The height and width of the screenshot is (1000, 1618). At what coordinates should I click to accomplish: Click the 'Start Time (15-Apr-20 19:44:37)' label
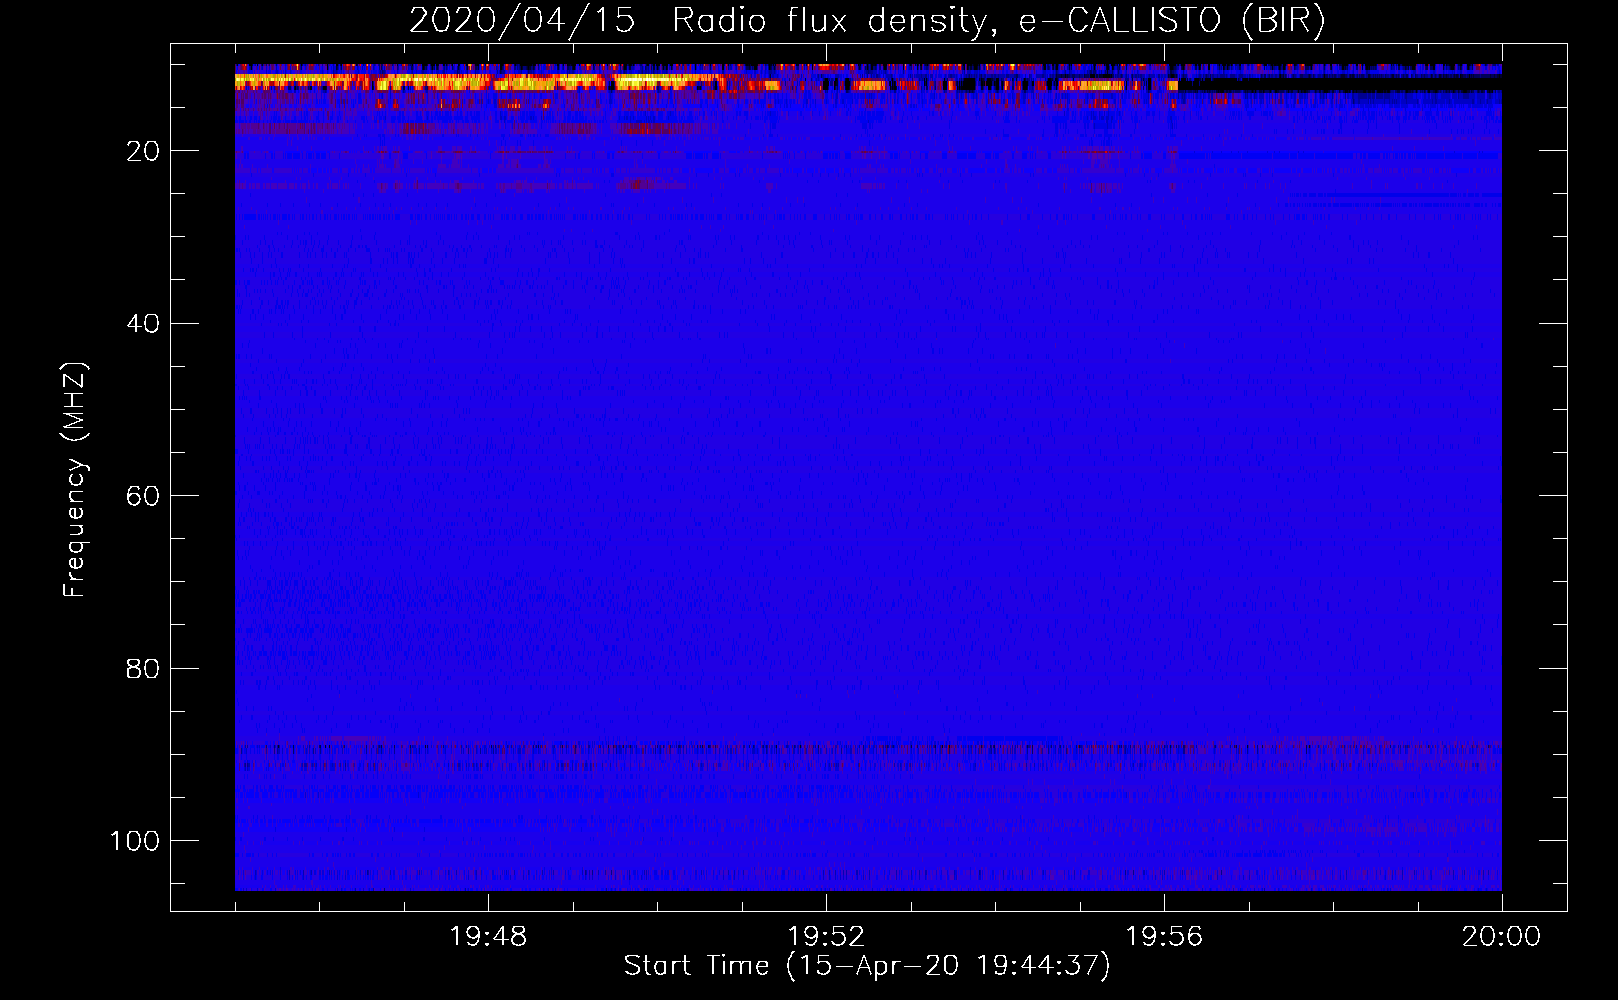click(x=867, y=966)
